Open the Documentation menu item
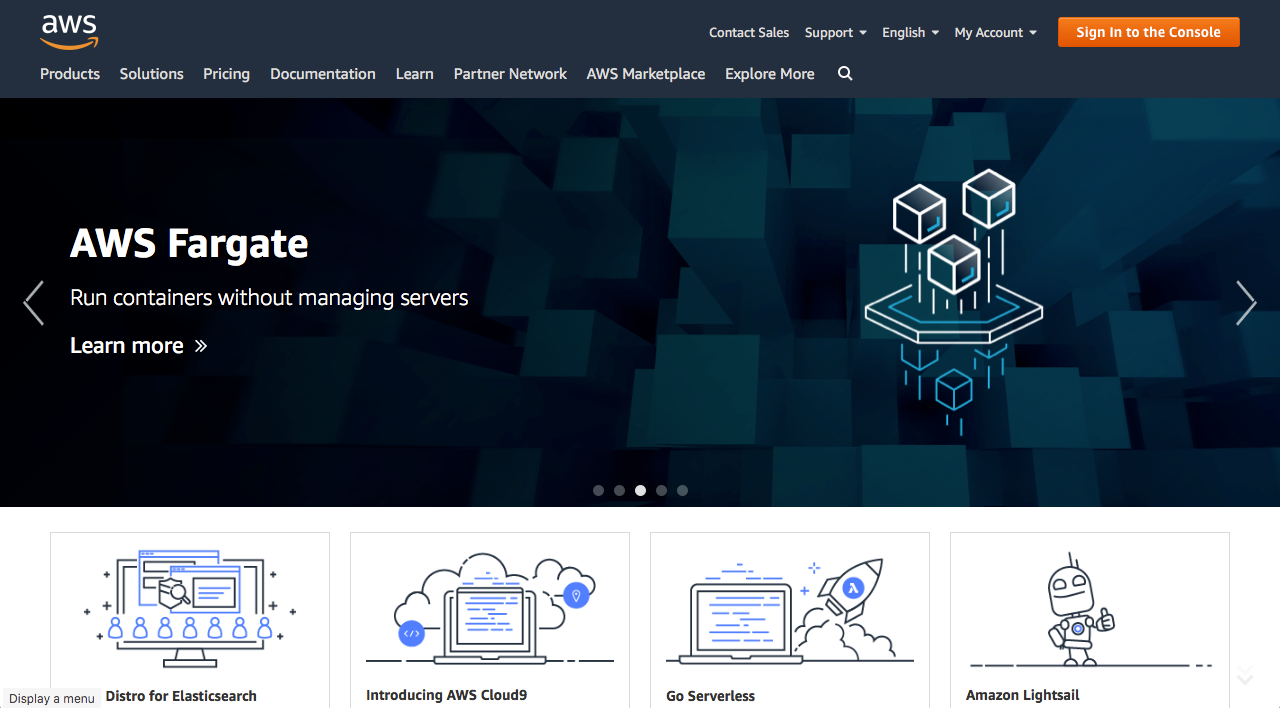This screenshot has width=1280, height=708. [323, 74]
